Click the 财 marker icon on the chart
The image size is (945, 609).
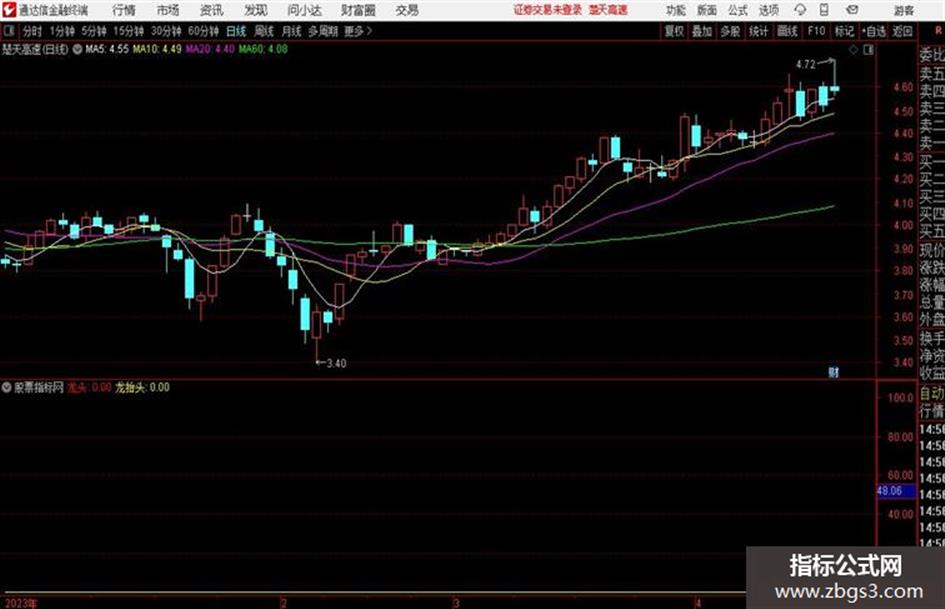834,372
